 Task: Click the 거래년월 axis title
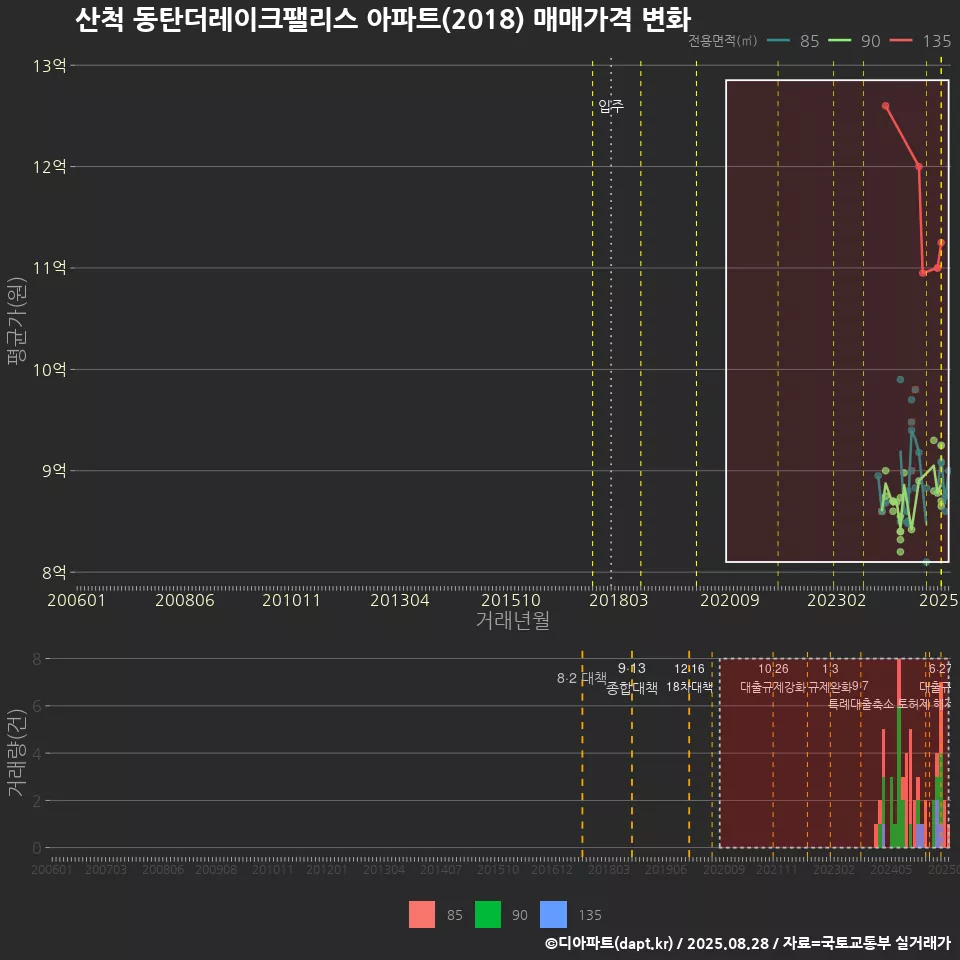(512, 620)
